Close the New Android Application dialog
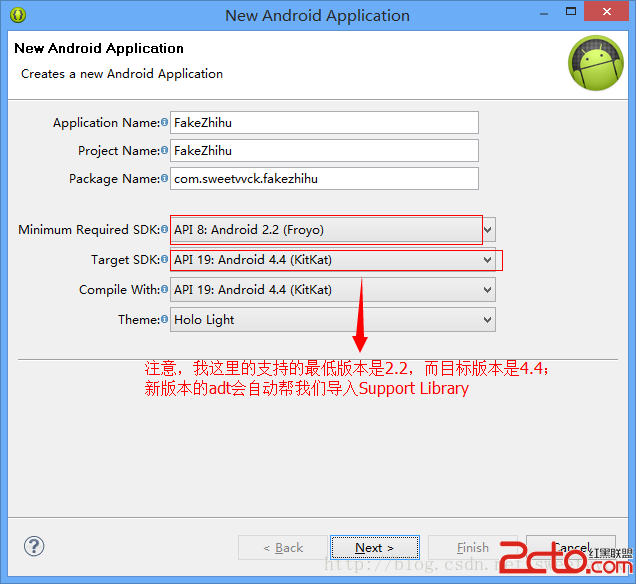636x584 pixels. pos(606,11)
